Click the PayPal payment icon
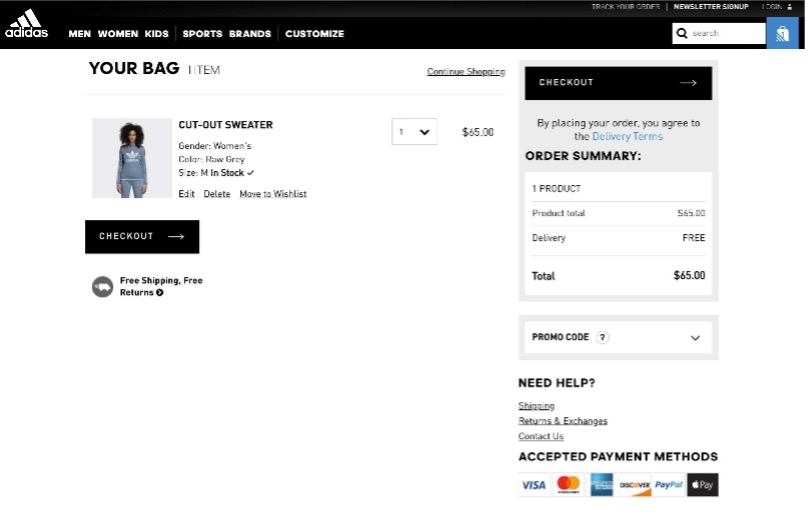The image size is (809, 516). [668, 485]
